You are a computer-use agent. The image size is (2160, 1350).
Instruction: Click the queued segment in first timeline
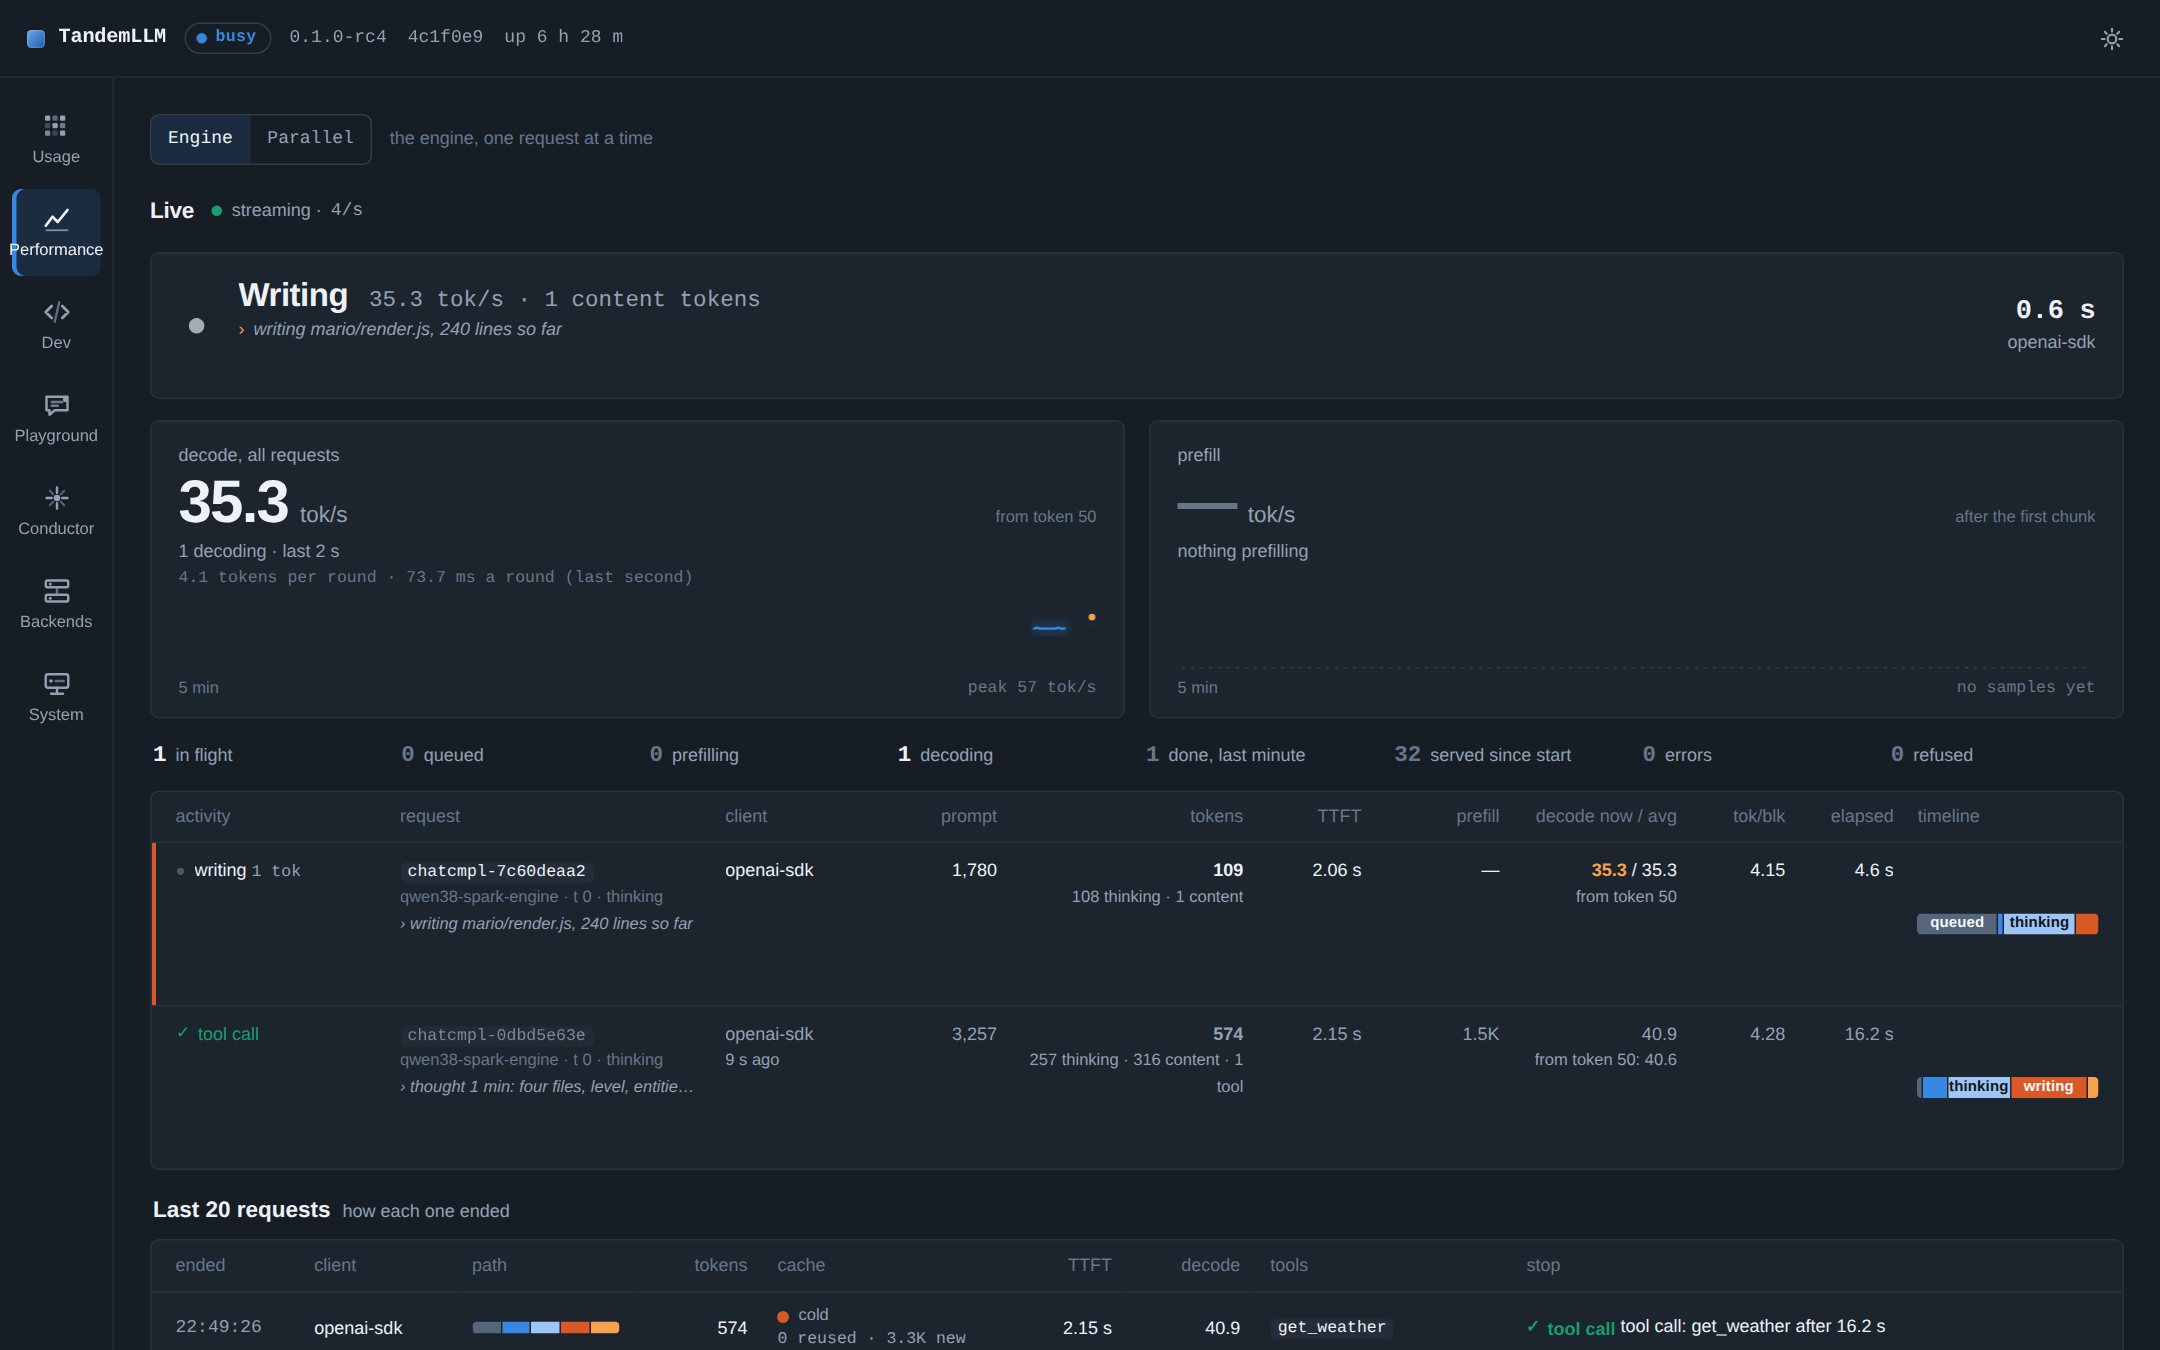tap(1956, 923)
